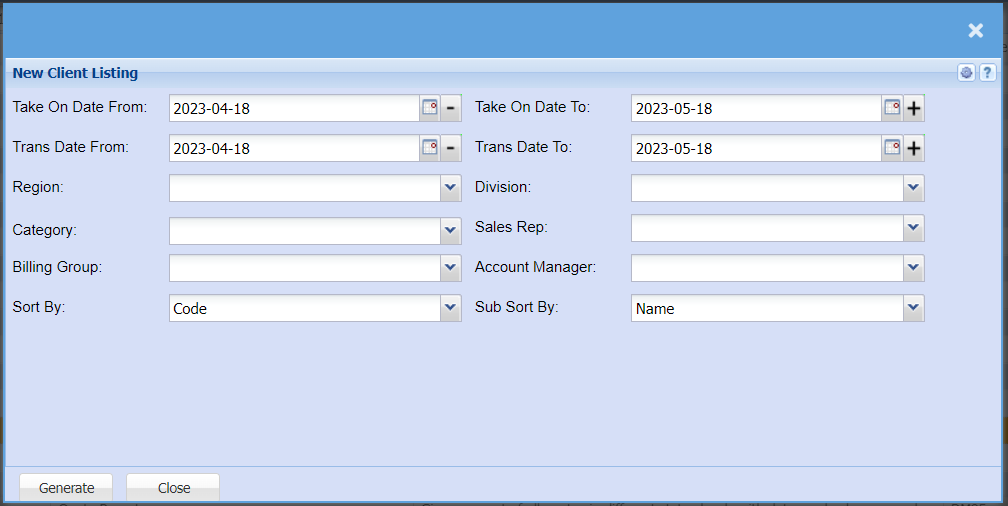Click minus button beside Take On Date From

click(x=451, y=108)
